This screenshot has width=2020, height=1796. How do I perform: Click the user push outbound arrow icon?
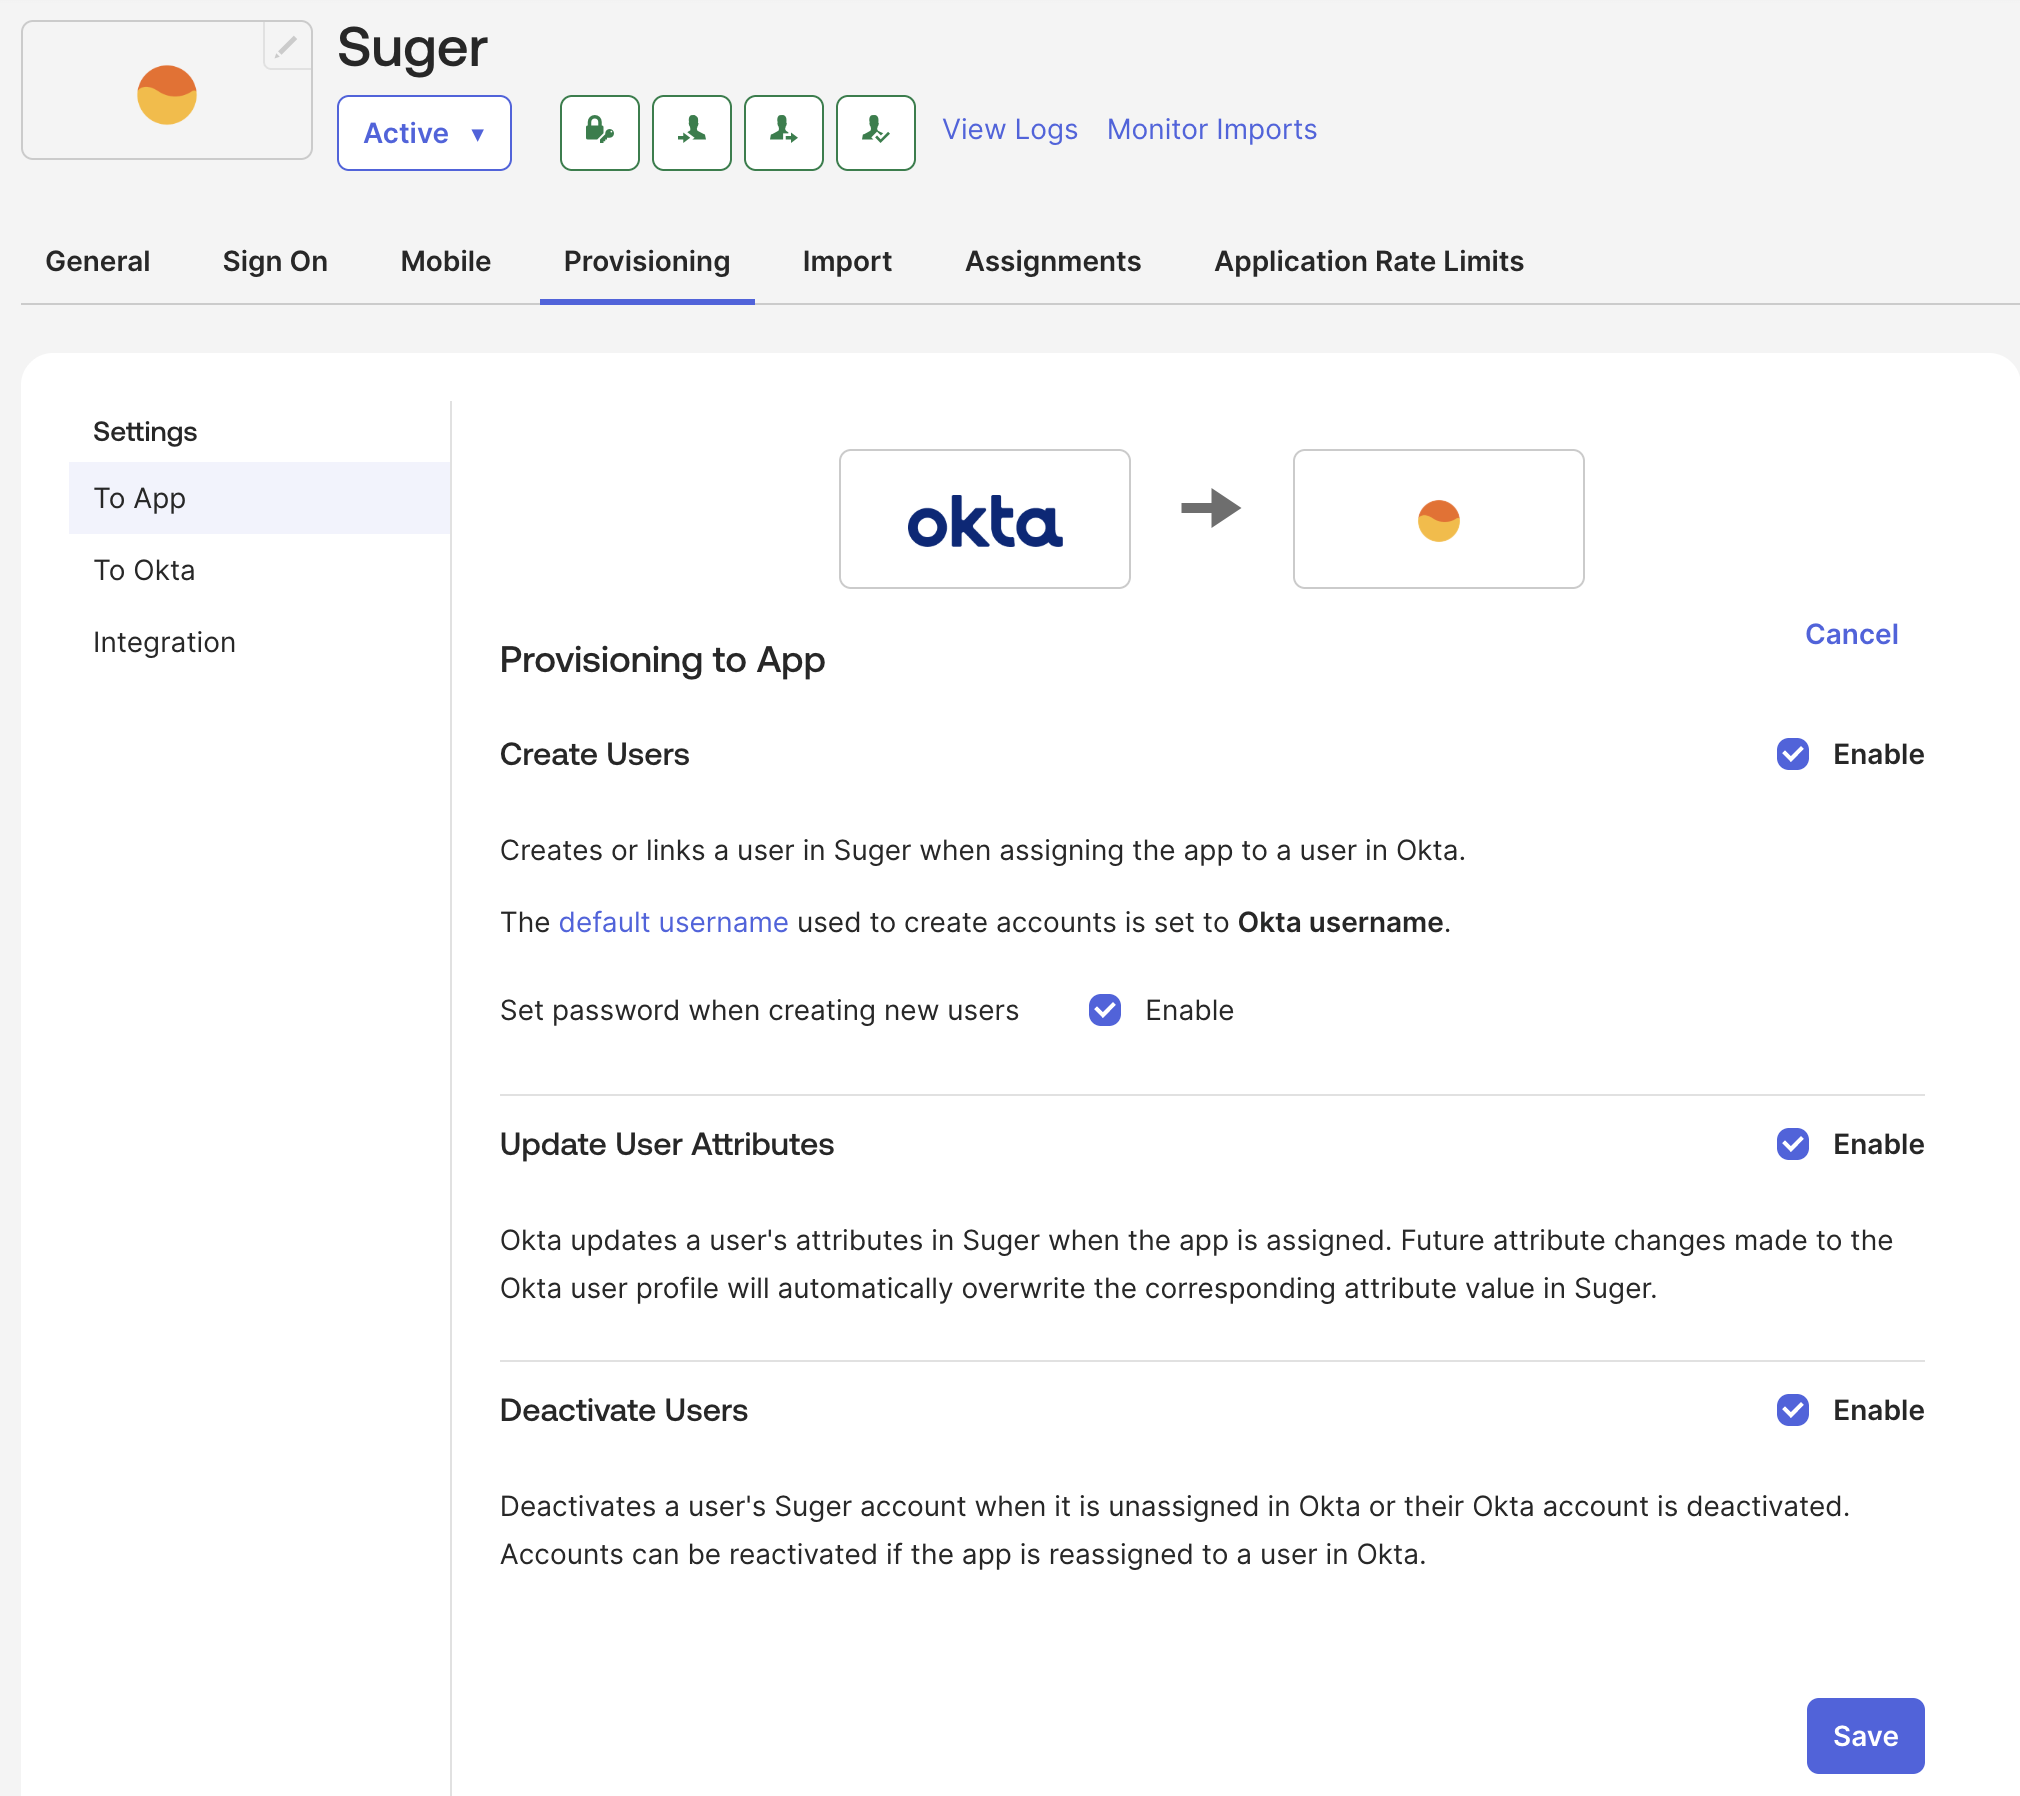tap(783, 132)
